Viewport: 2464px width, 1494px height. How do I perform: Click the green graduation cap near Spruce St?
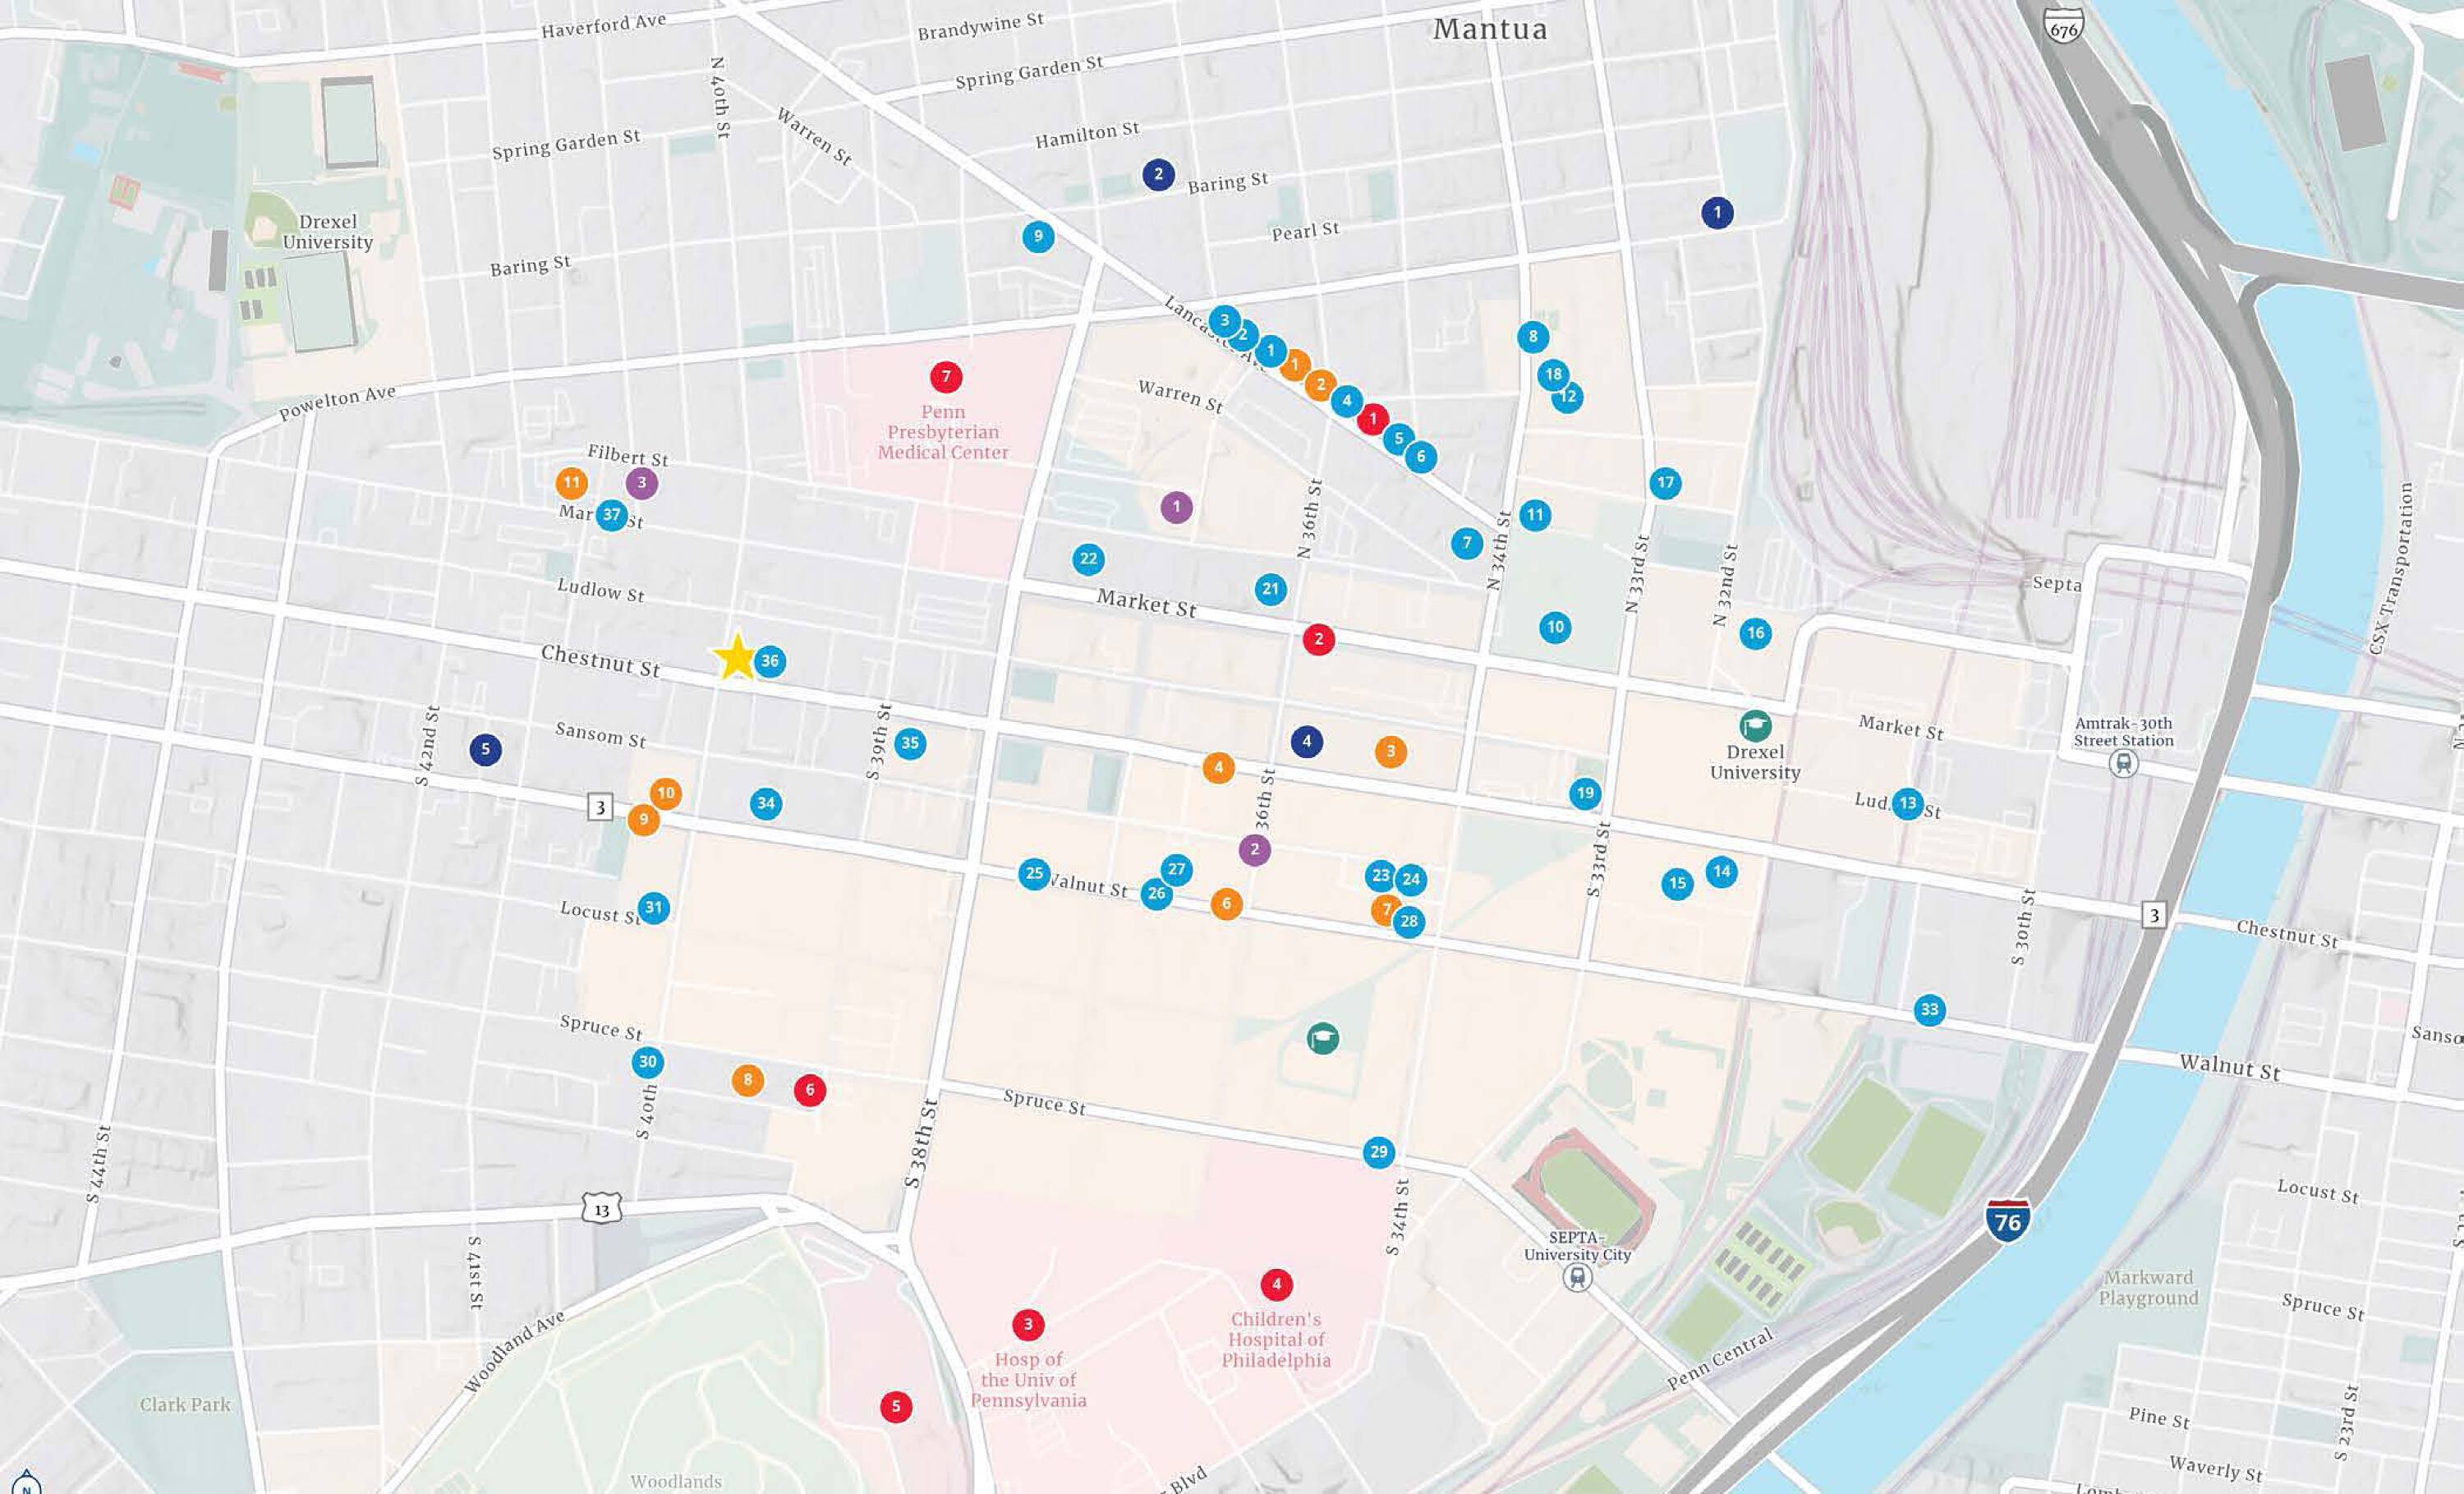tap(1323, 1039)
